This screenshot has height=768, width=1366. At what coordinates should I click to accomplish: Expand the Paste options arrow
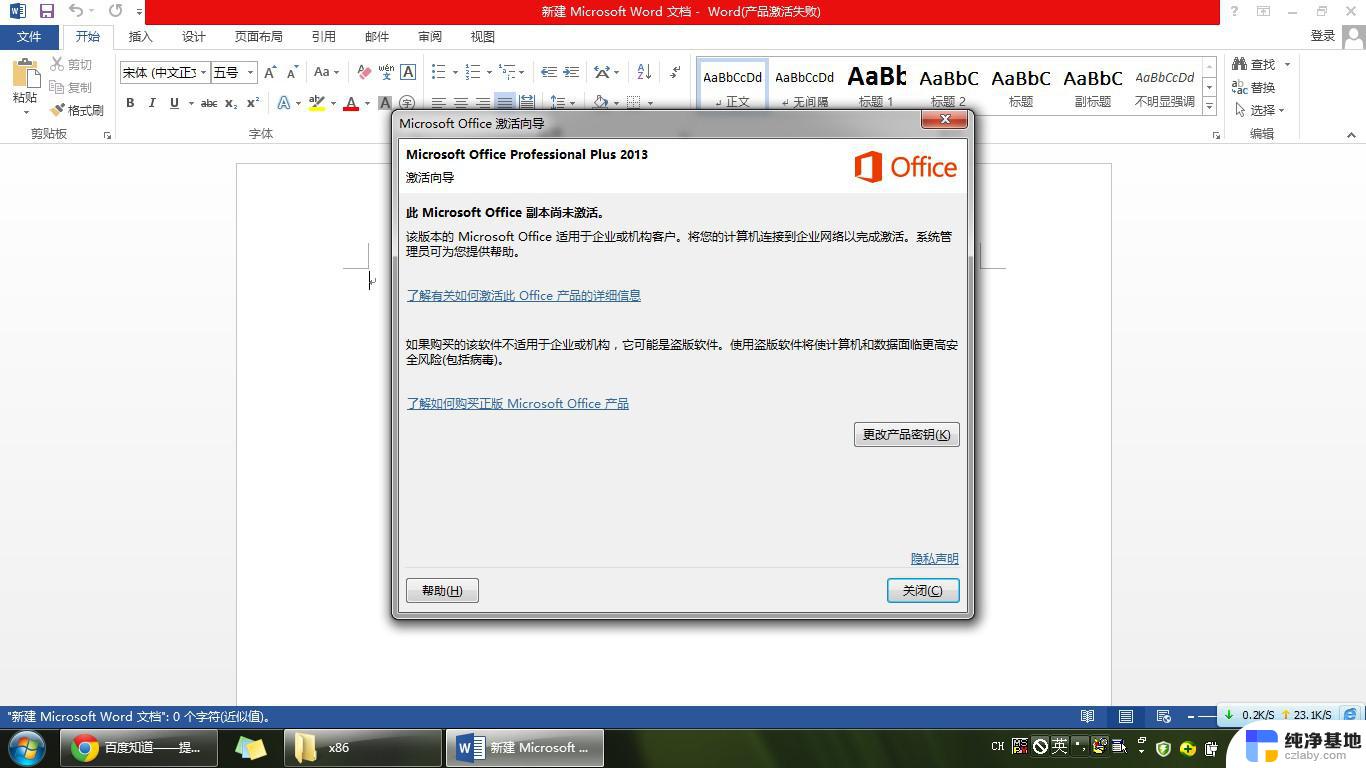pos(25,112)
